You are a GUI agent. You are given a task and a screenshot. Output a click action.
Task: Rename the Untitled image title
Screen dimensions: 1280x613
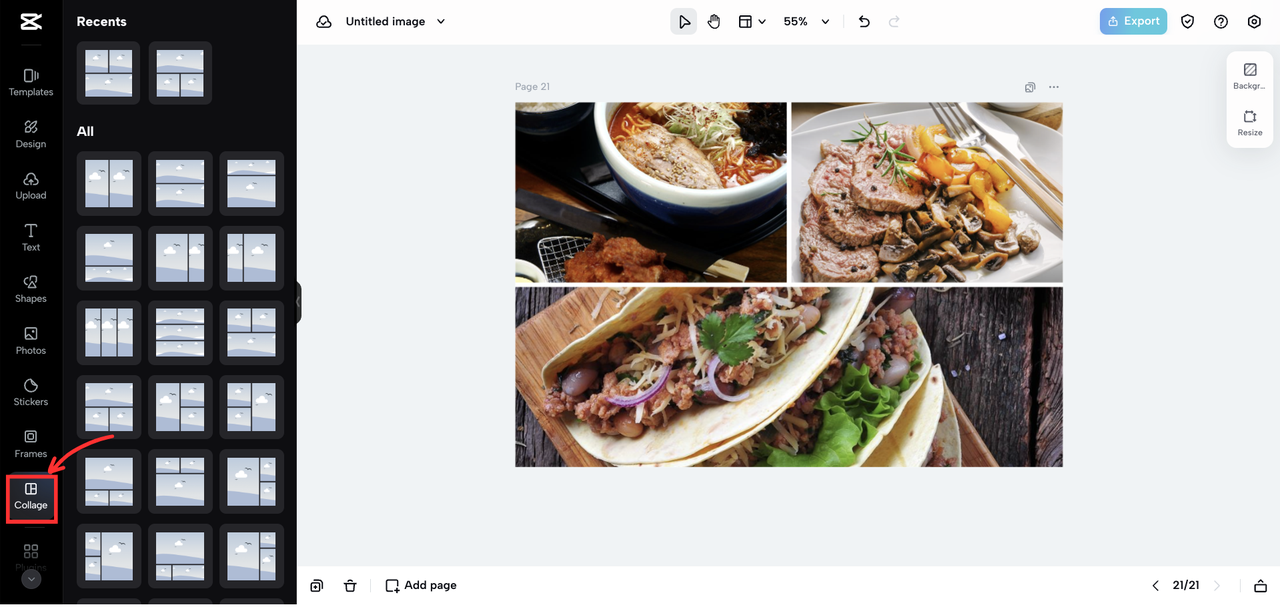point(385,21)
